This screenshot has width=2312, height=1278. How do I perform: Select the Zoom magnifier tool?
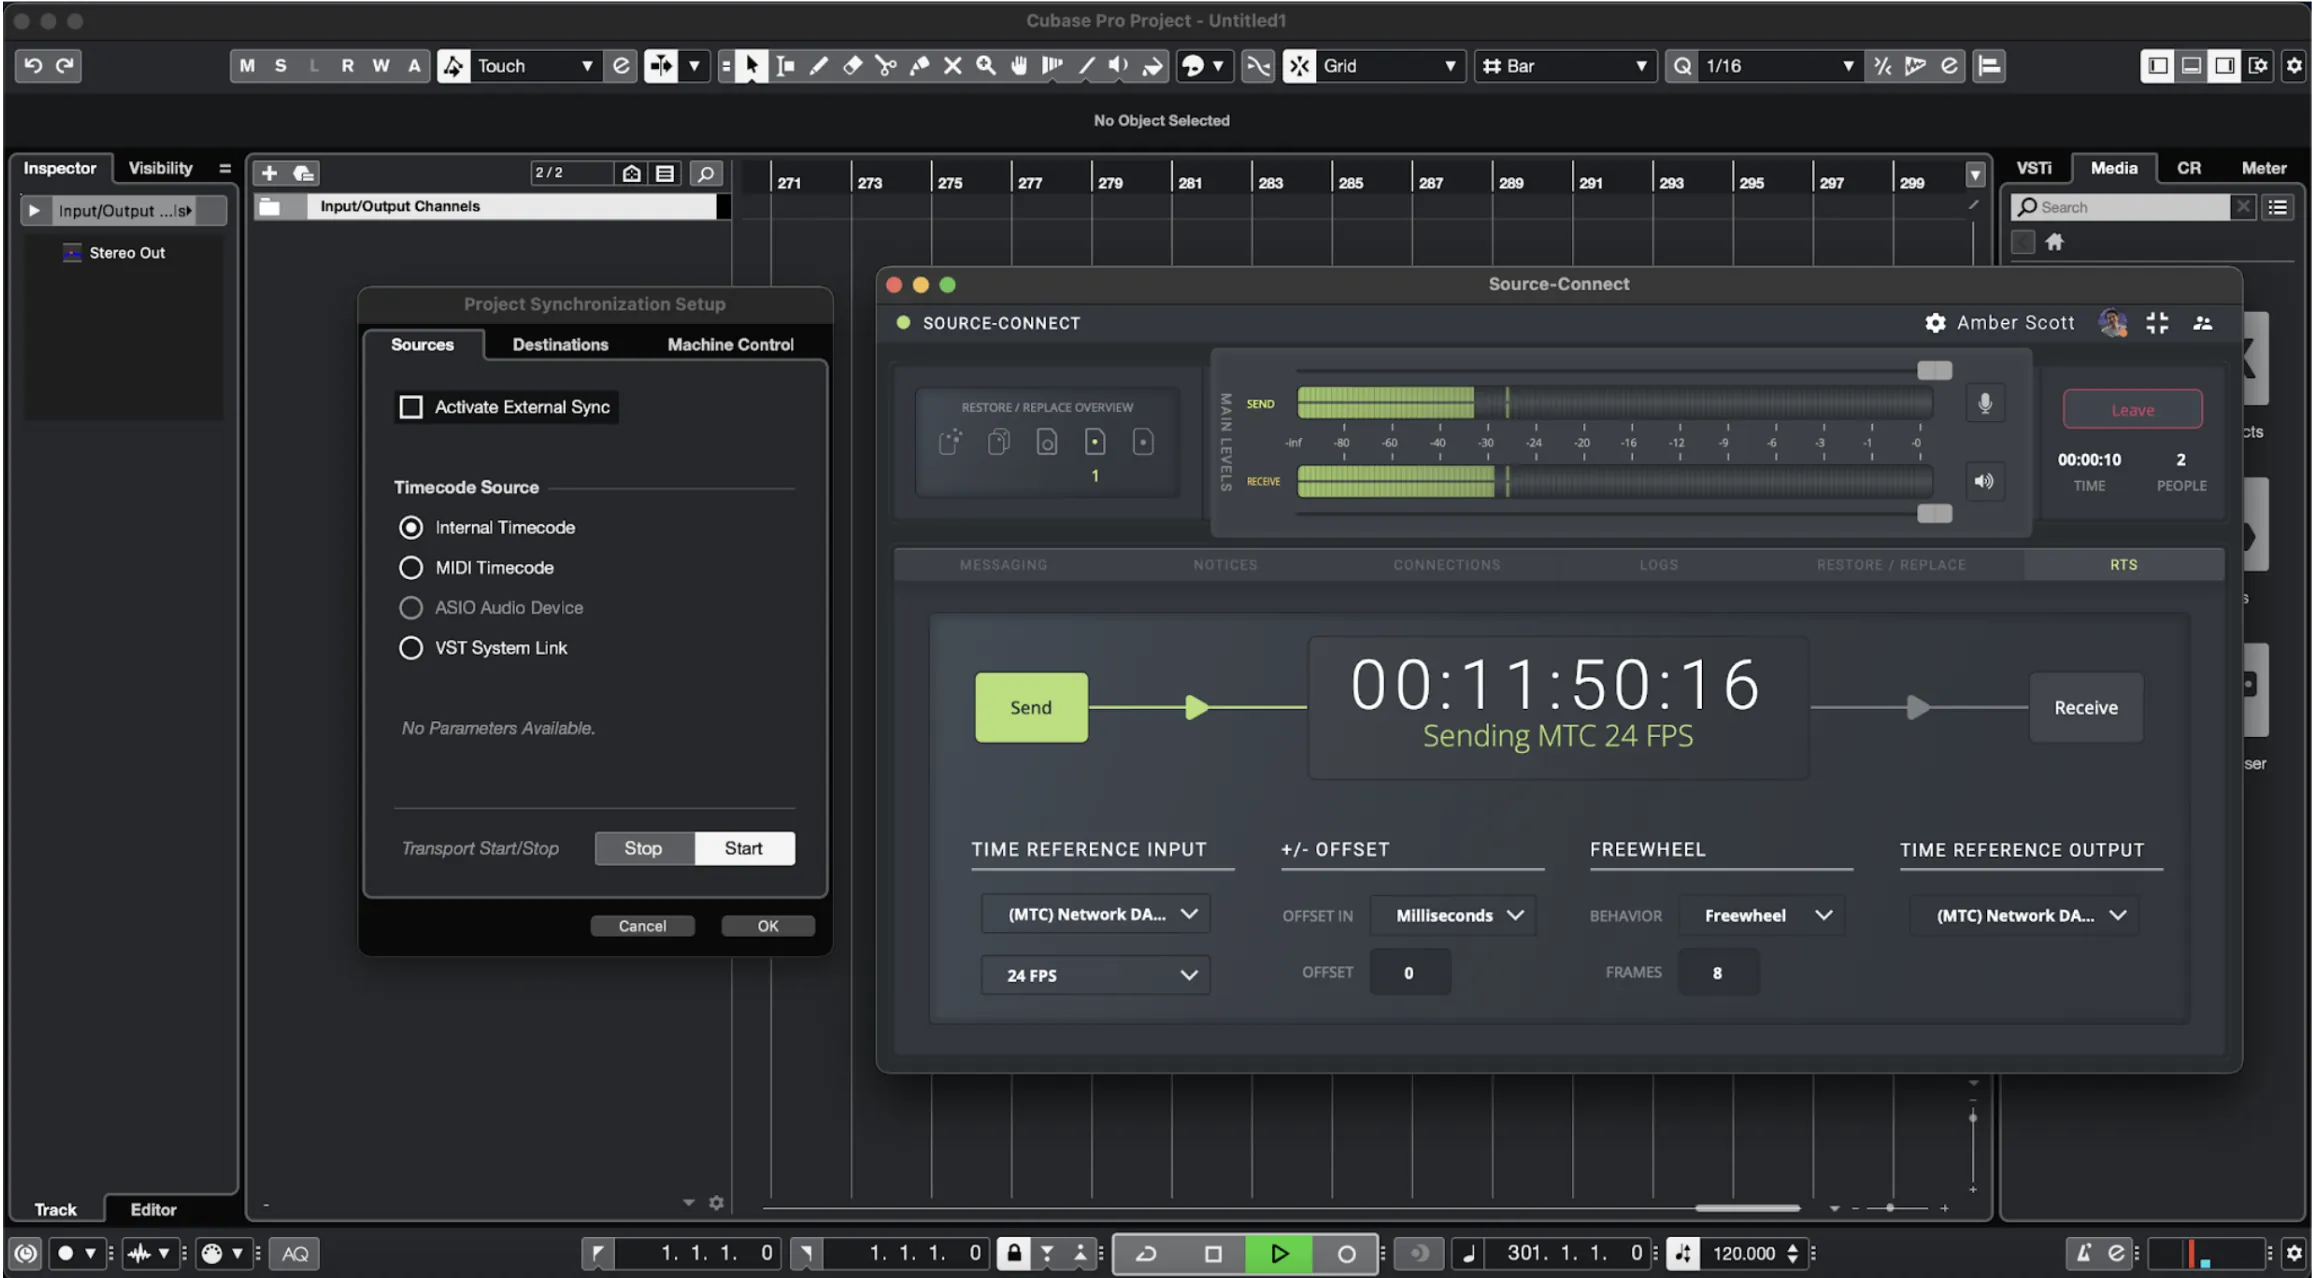(986, 66)
